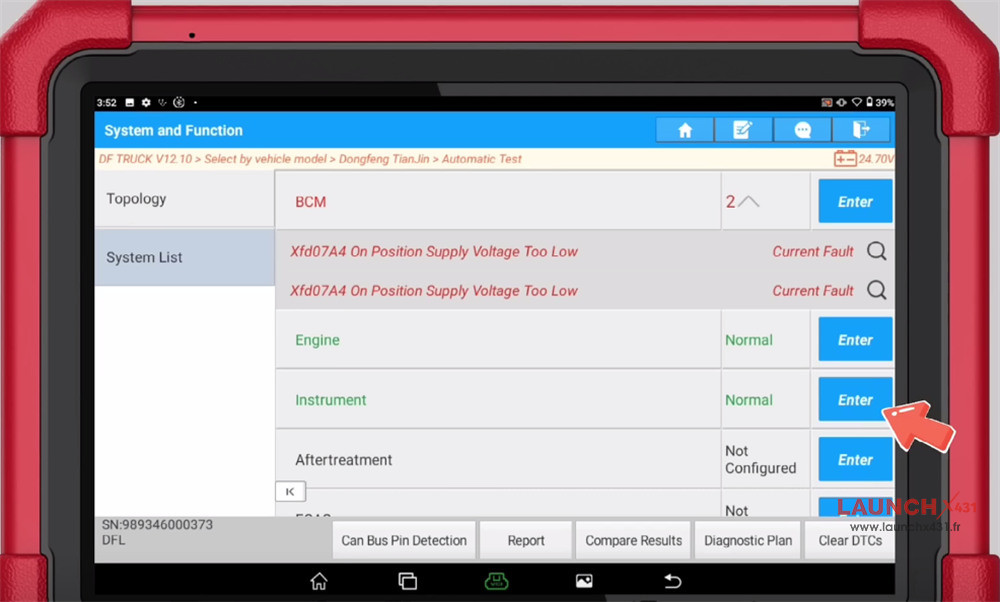The height and width of the screenshot is (602, 1000).
Task: Select the BCM system name
Action: coord(311,202)
